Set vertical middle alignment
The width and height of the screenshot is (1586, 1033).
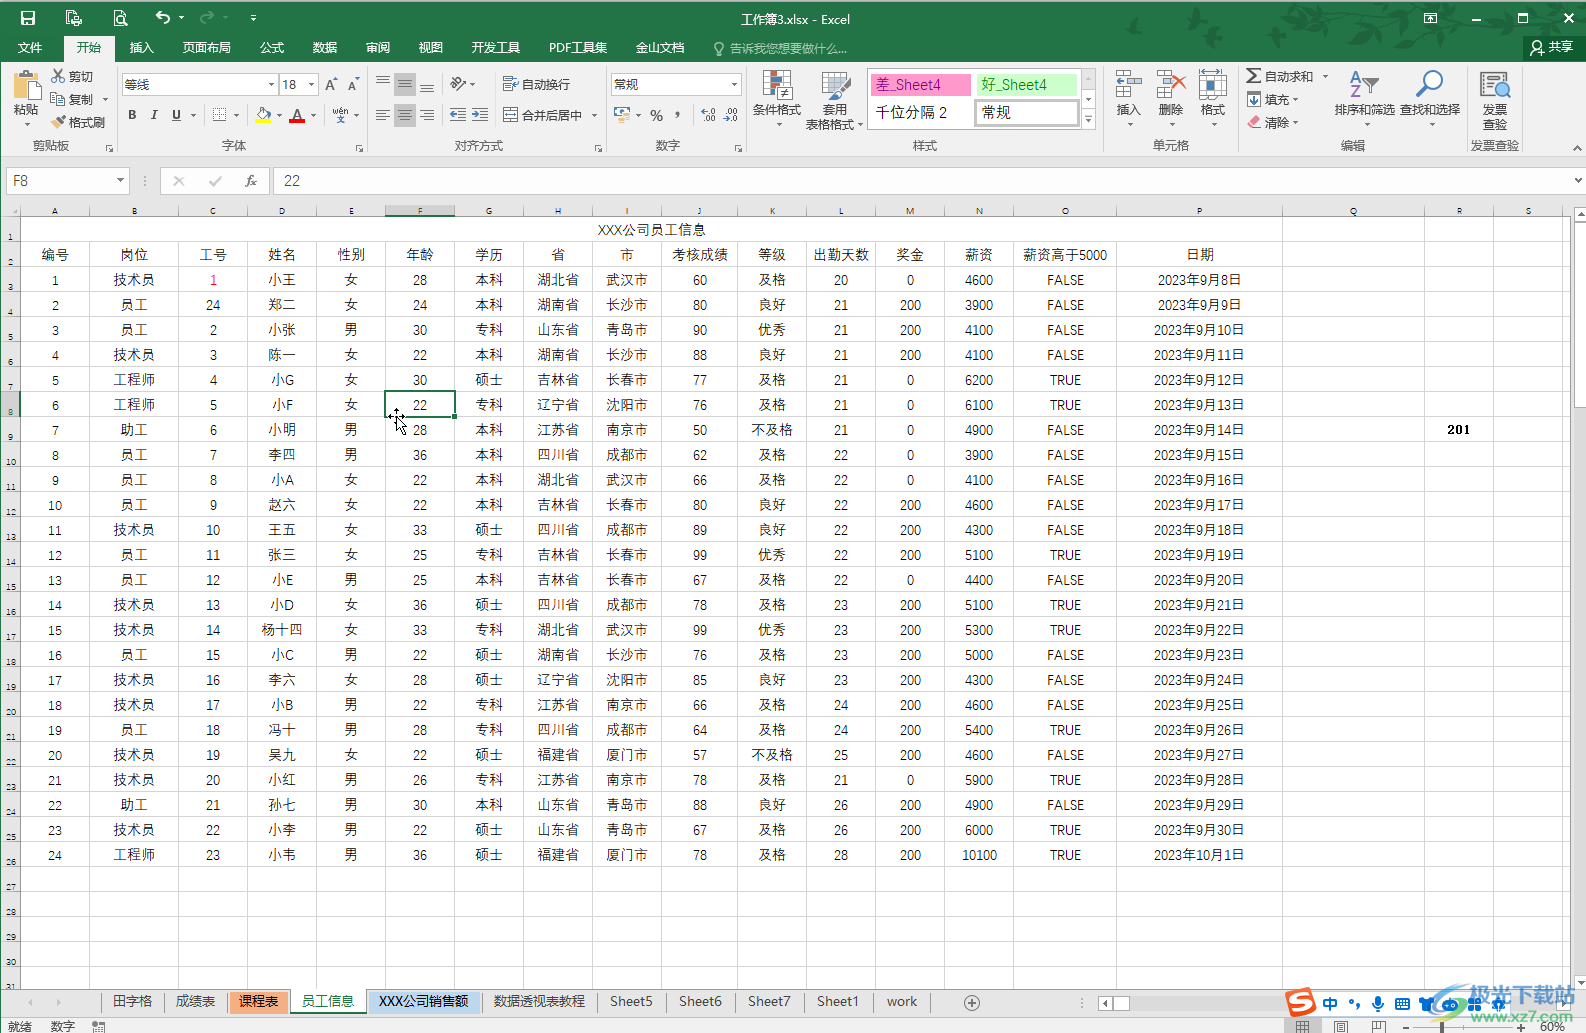(x=405, y=84)
